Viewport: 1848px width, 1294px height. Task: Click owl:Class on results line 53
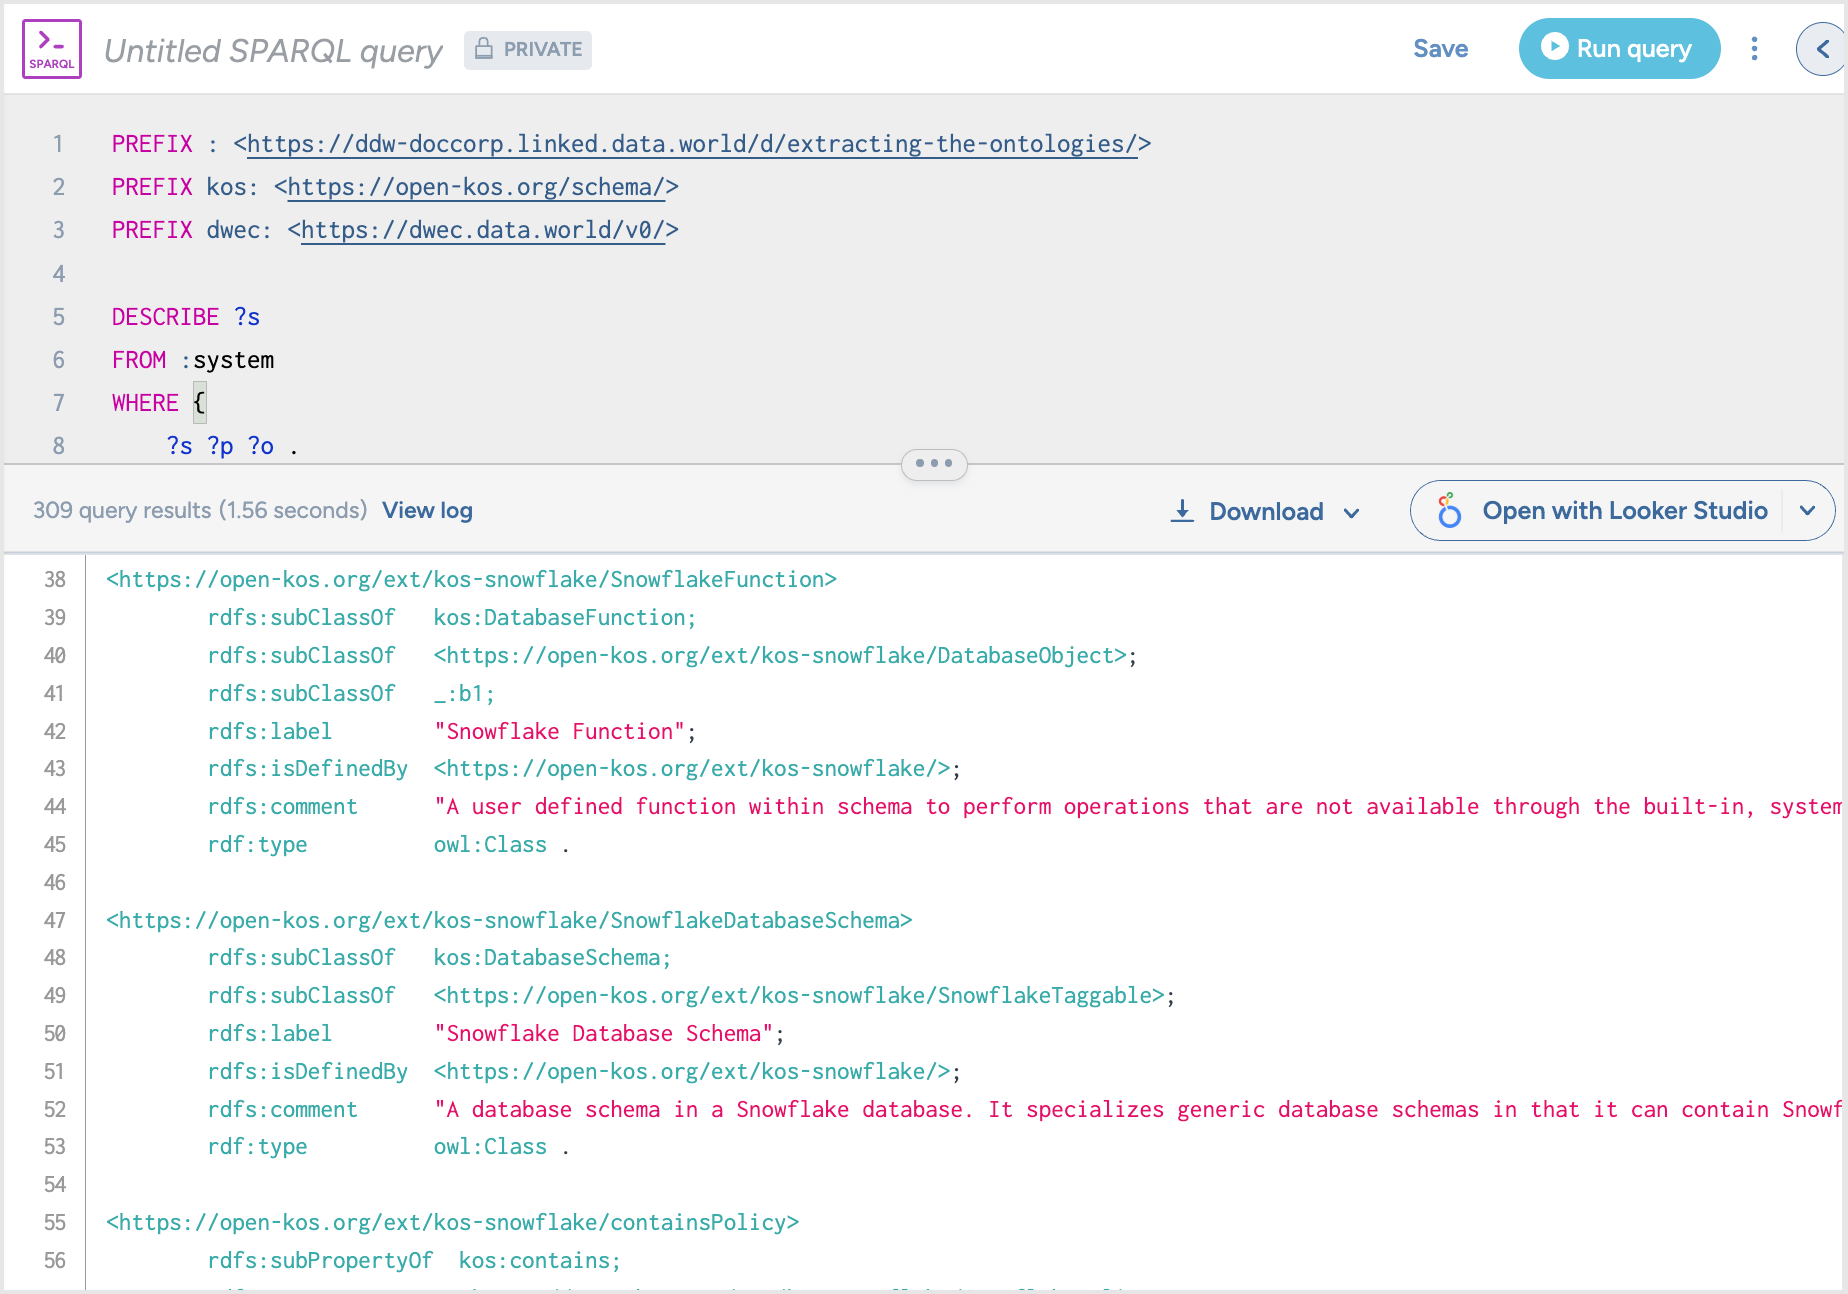(x=490, y=1147)
